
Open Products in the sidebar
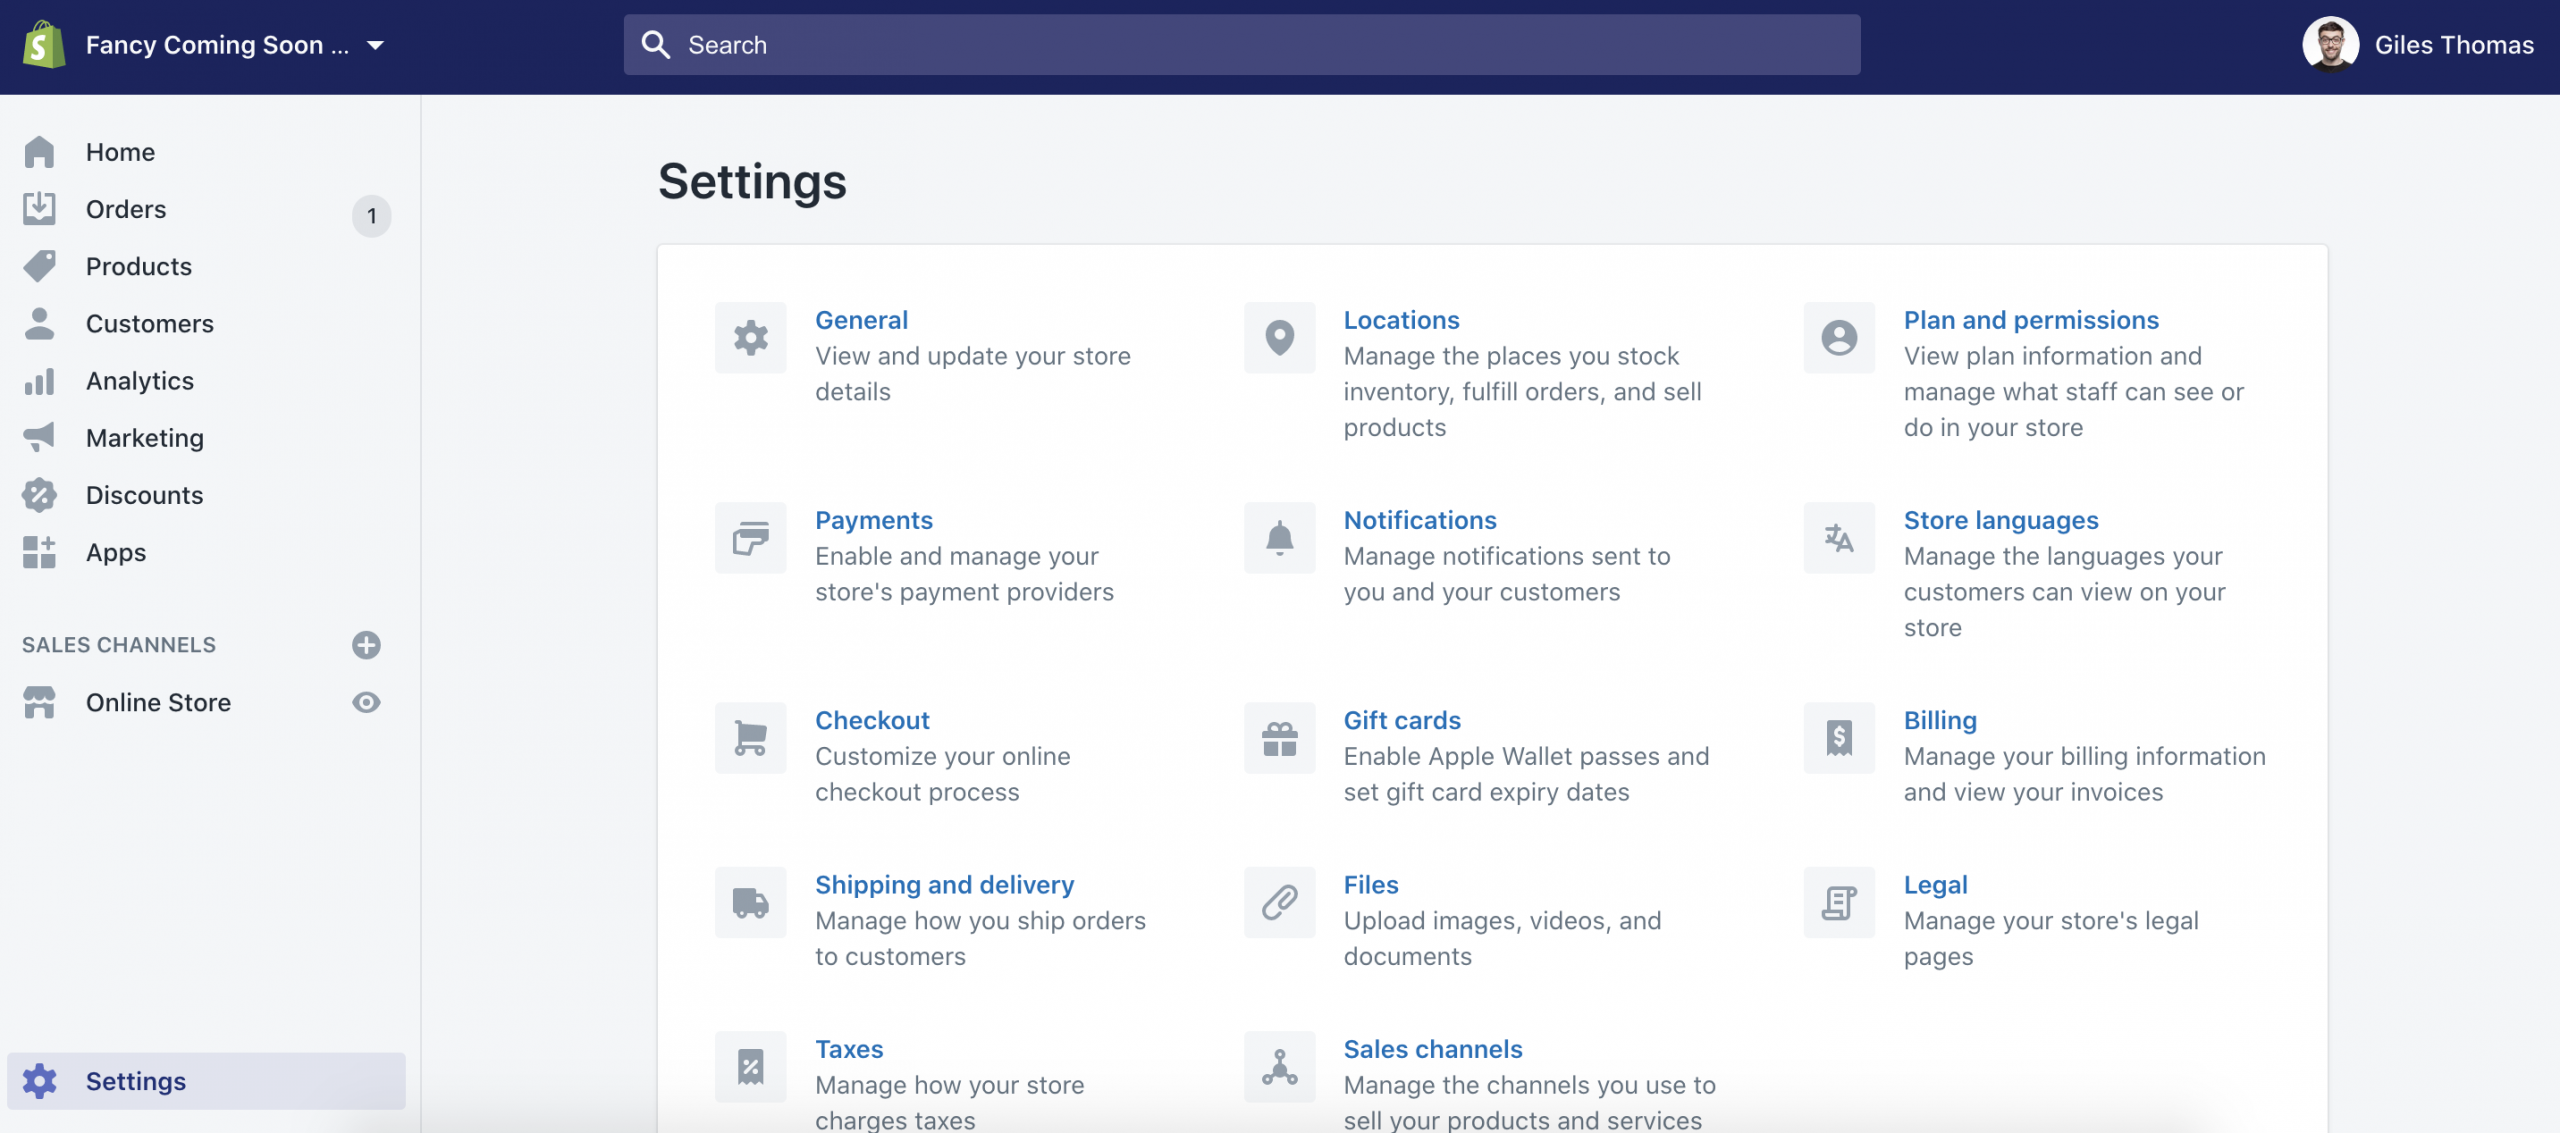coord(138,266)
